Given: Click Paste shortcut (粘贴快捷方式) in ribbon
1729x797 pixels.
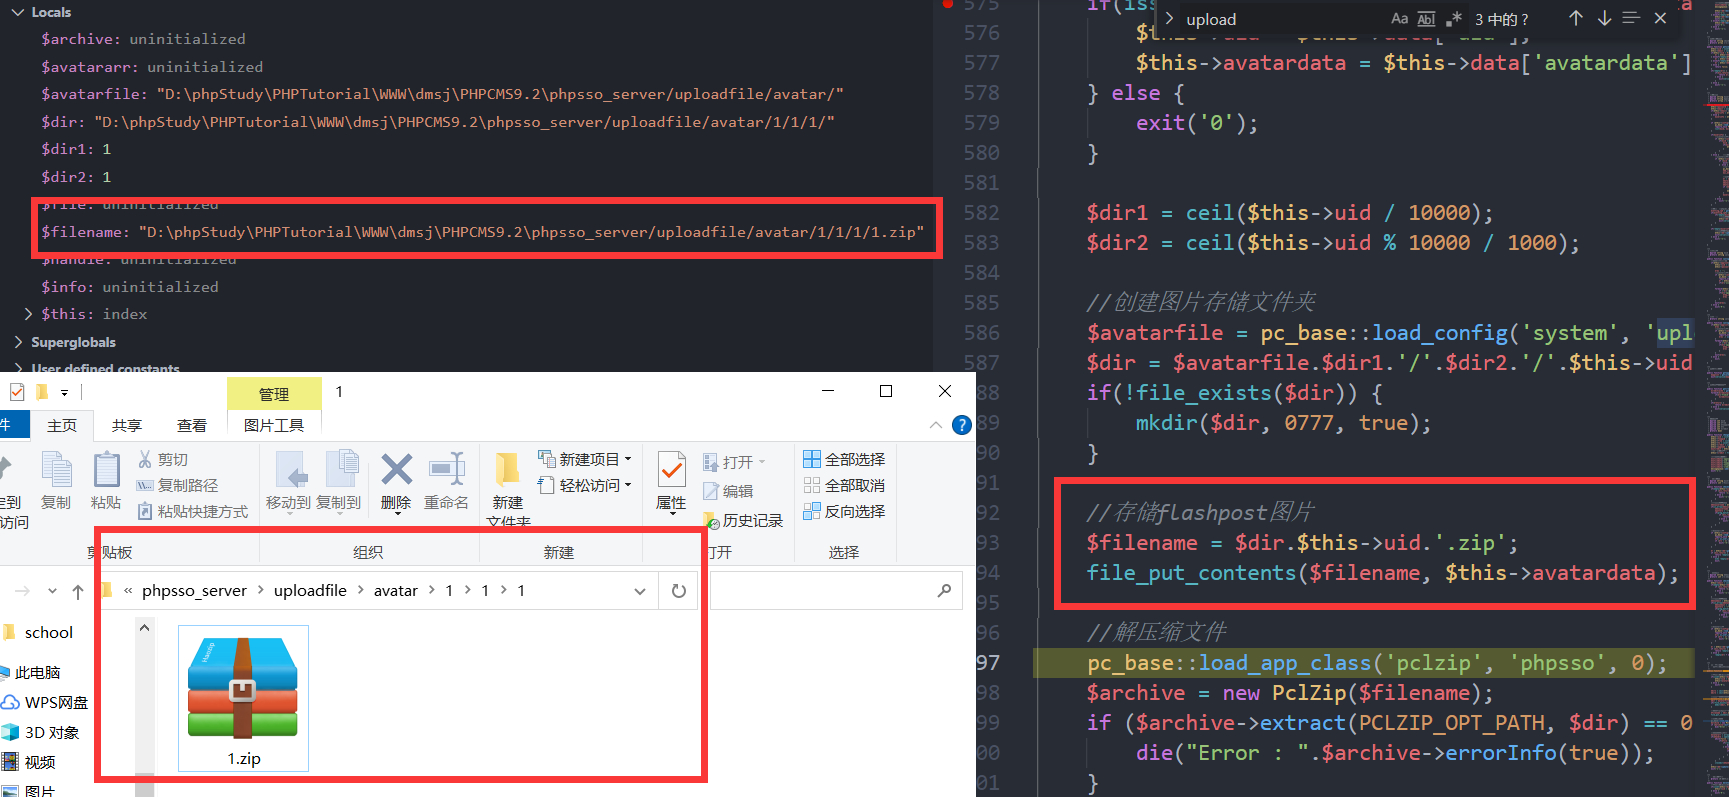Looking at the screenshot, I should click(x=192, y=511).
